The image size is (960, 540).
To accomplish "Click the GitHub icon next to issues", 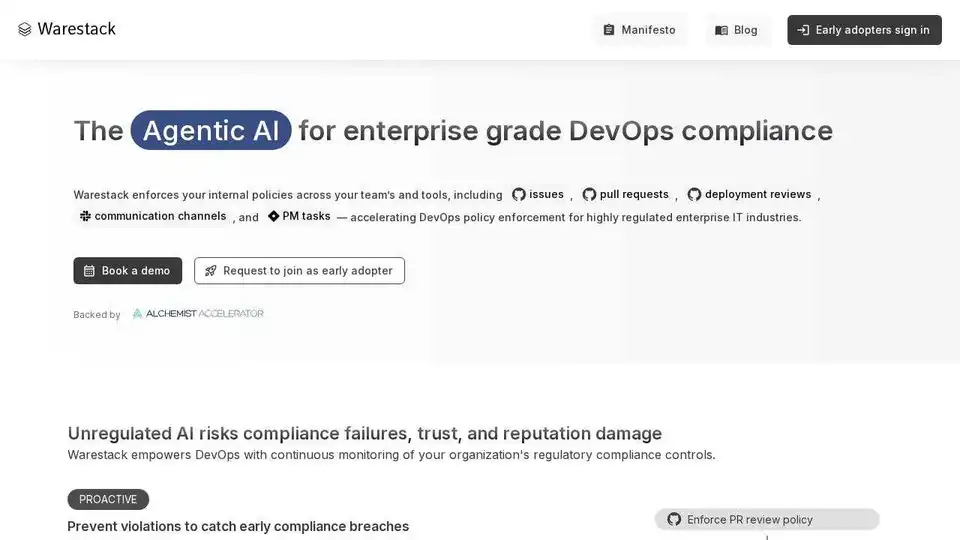I will [x=519, y=194].
